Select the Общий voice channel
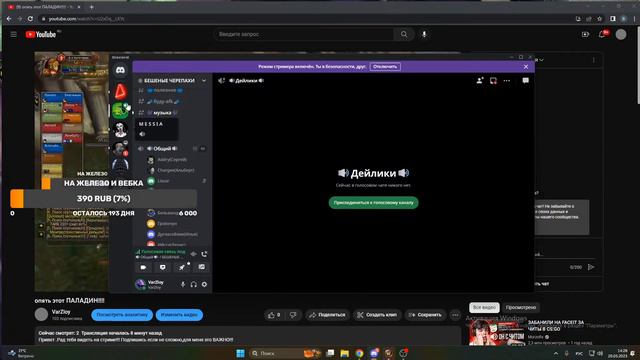The image size is (640, 360). [162, 149]
